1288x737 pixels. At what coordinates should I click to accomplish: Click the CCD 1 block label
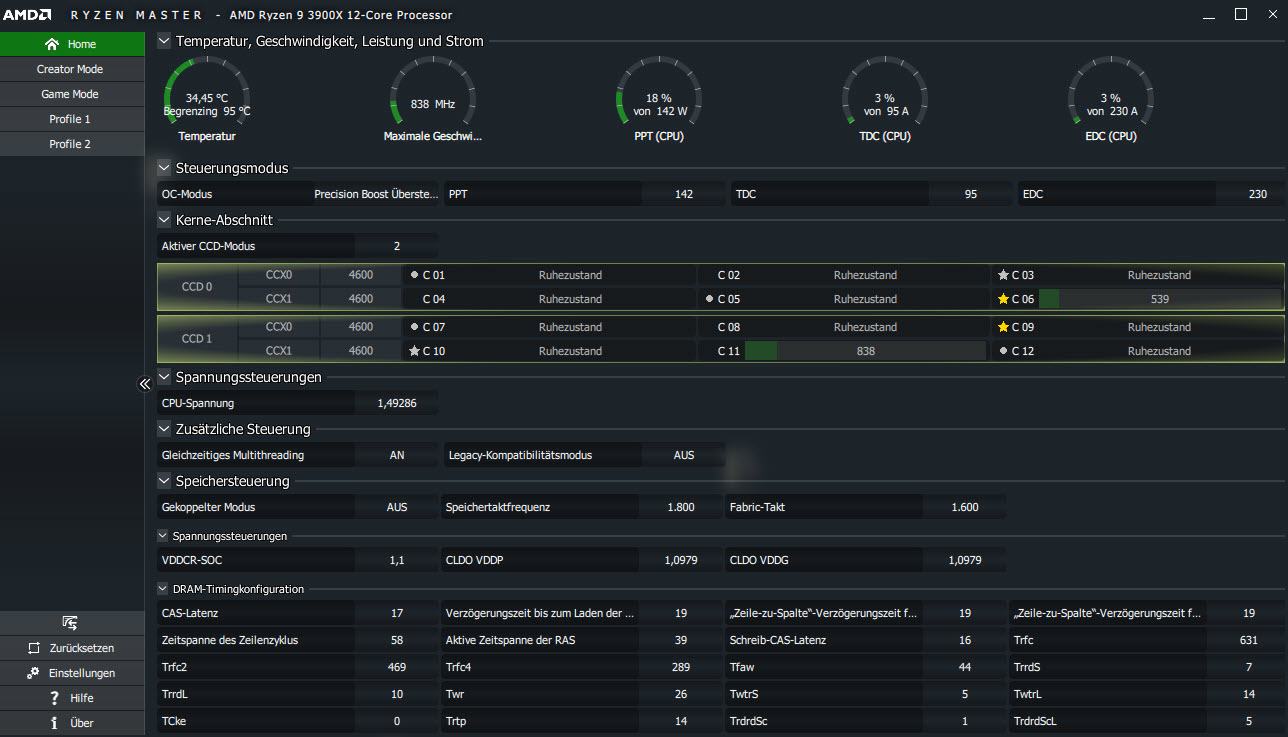click(x=198, y=339)
